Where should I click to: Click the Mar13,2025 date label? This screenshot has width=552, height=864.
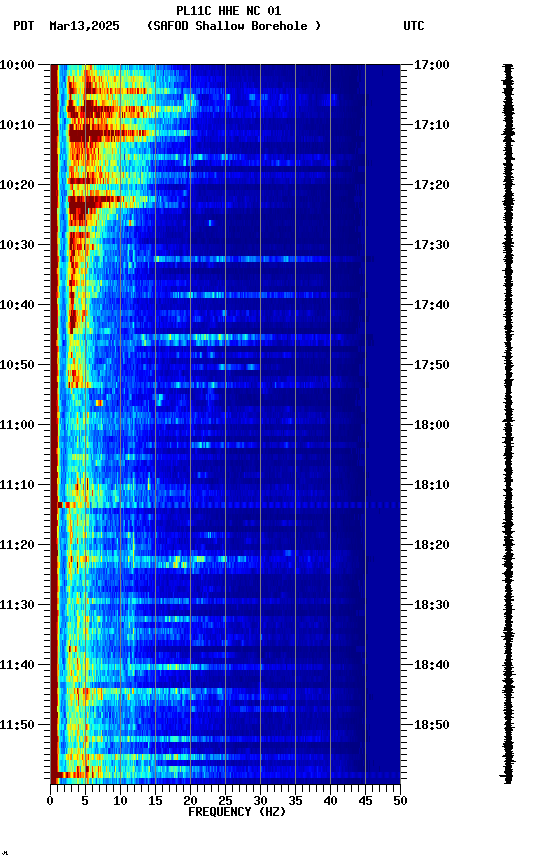(x=84, y=26)
